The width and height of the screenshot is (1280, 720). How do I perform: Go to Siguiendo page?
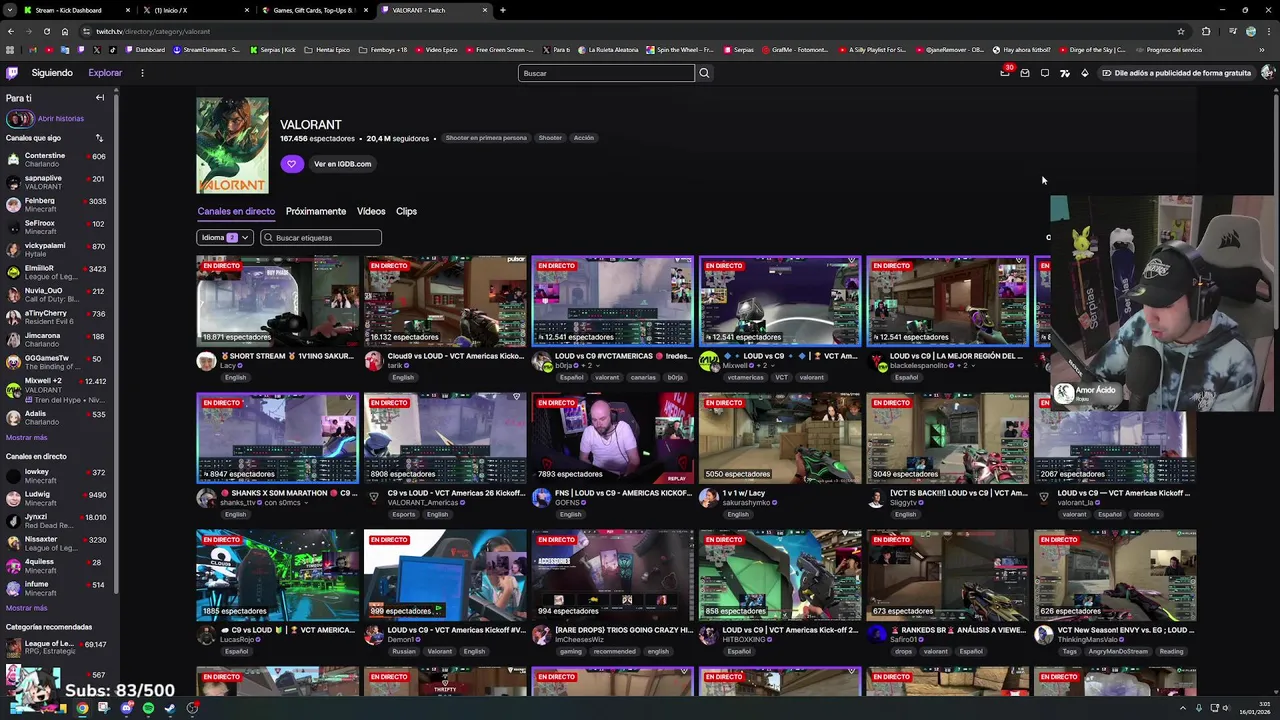[52, 73]
